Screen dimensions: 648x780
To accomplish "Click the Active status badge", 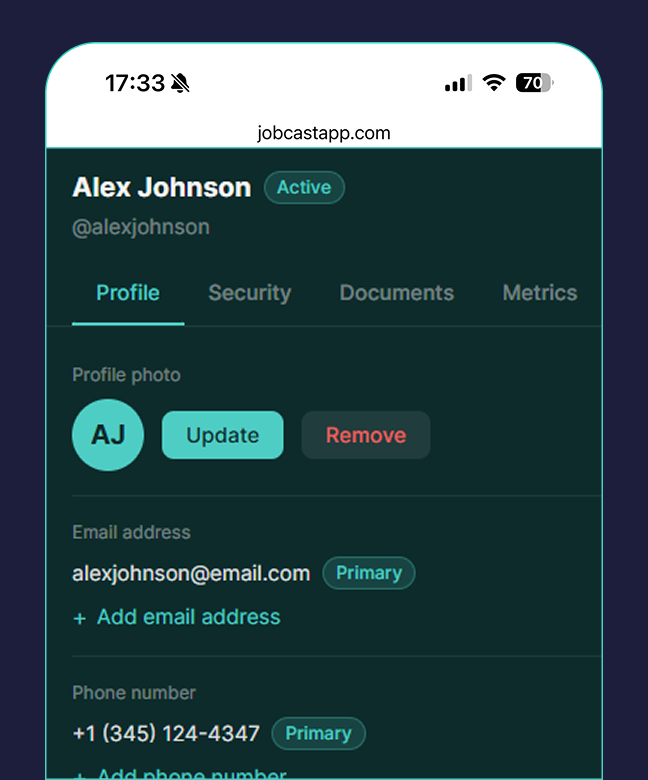I will click(304, 188).
